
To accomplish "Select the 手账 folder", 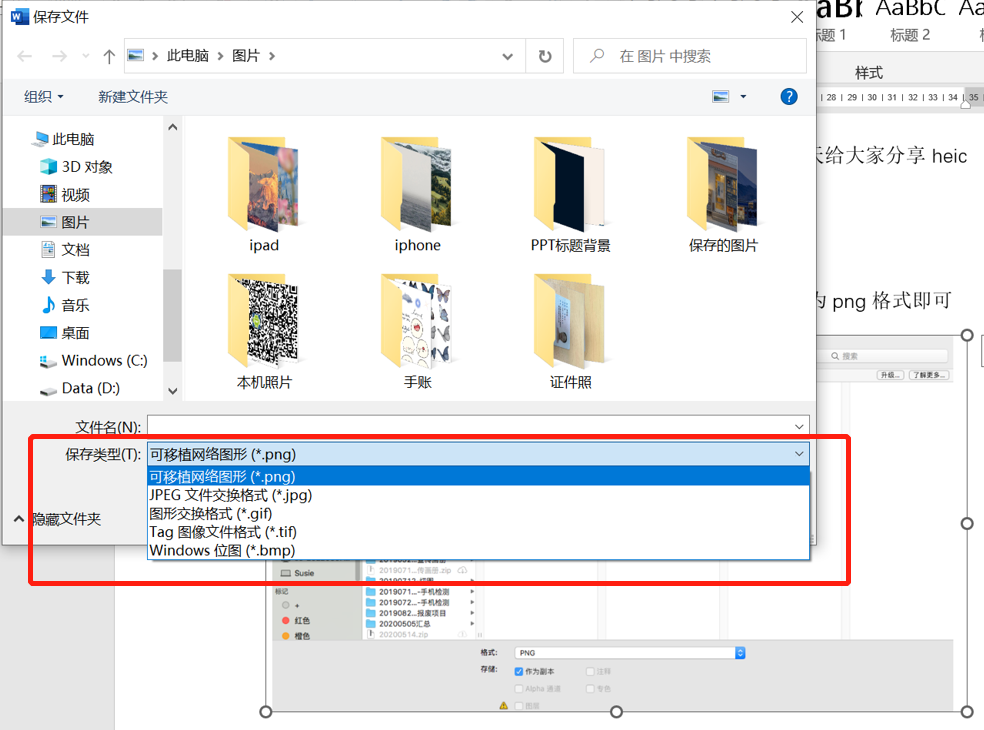I will point(417,332).
